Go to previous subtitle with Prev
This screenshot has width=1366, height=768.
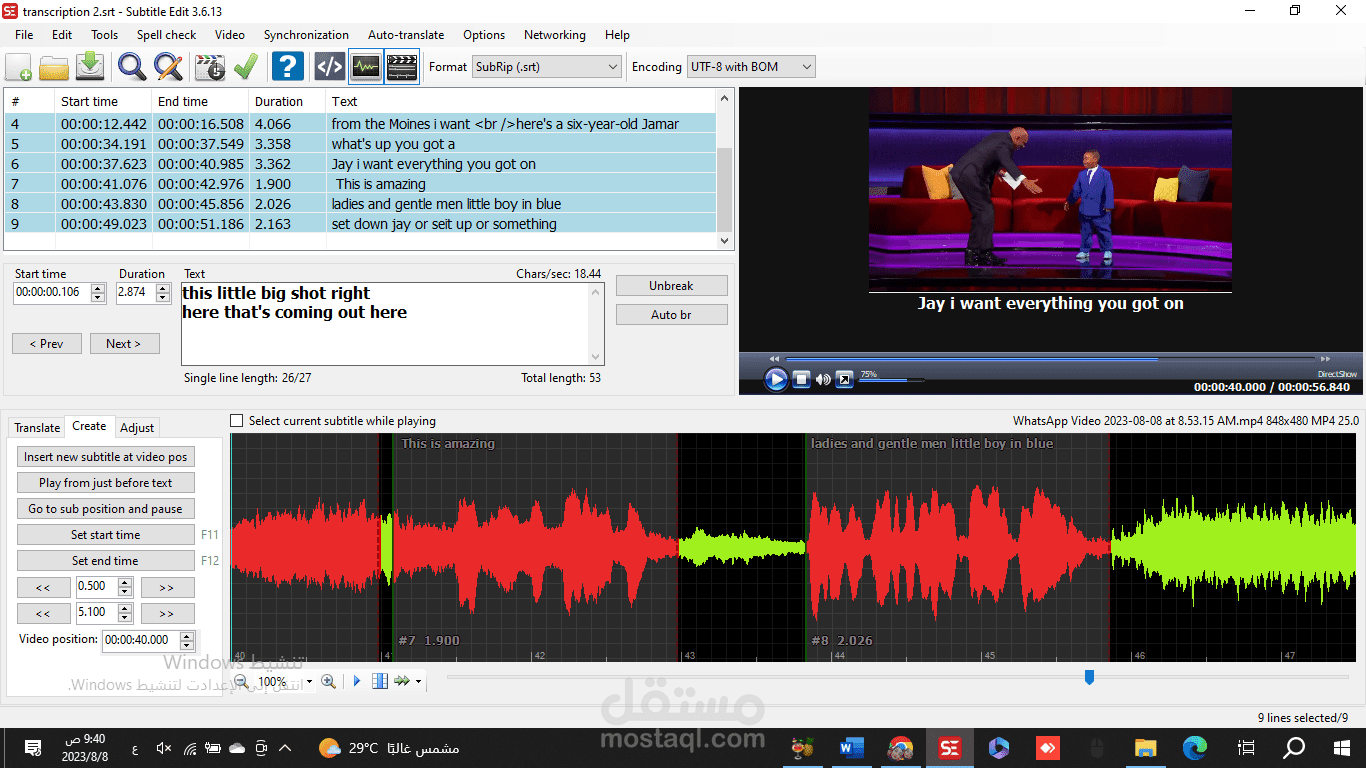47,343
